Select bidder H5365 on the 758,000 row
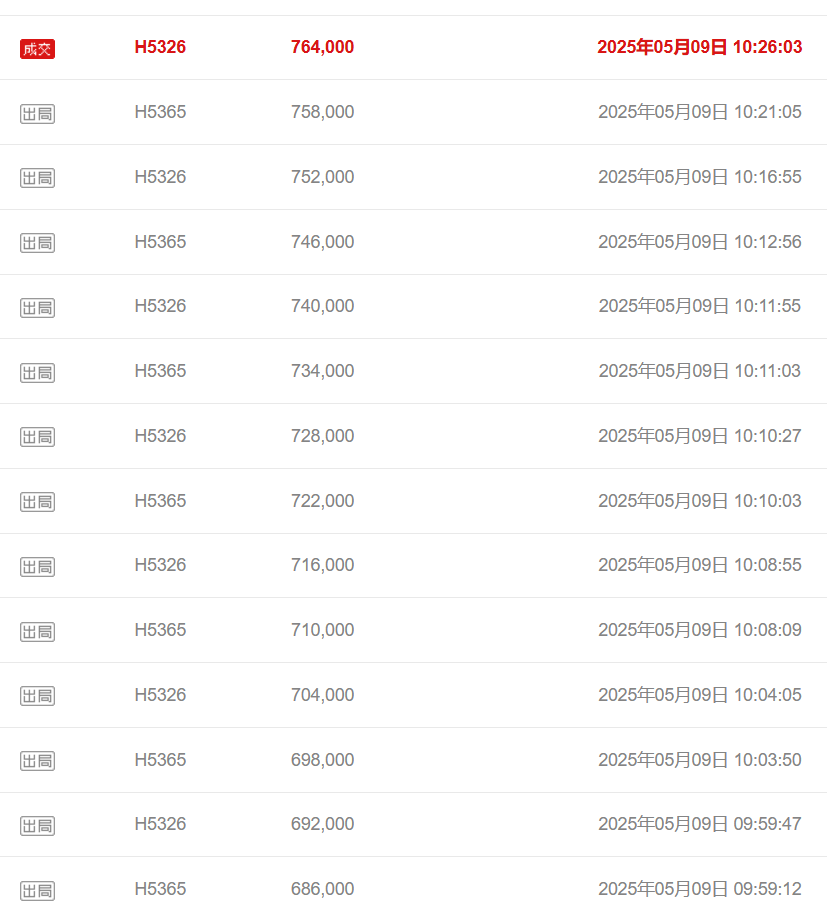 pyautogui.click(x=160, y=112)
